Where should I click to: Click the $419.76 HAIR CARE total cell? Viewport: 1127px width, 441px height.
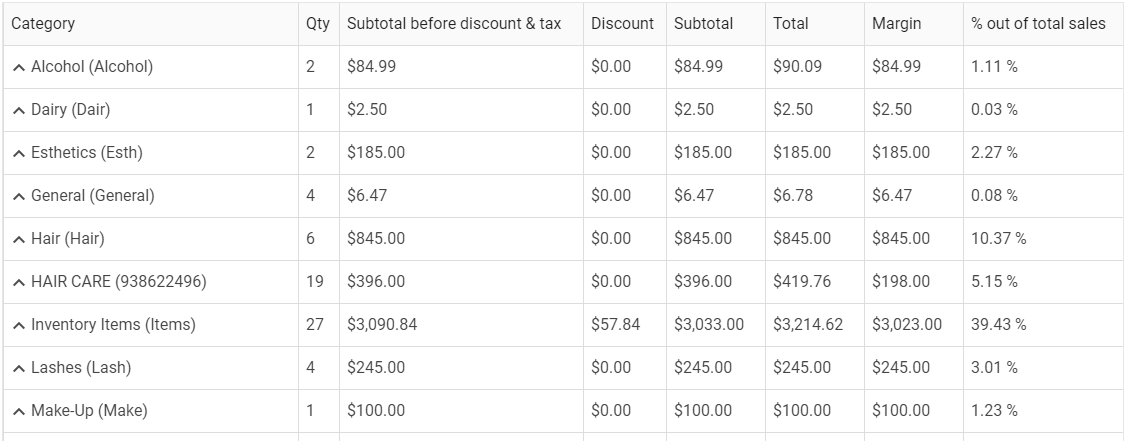pos(802,282)
